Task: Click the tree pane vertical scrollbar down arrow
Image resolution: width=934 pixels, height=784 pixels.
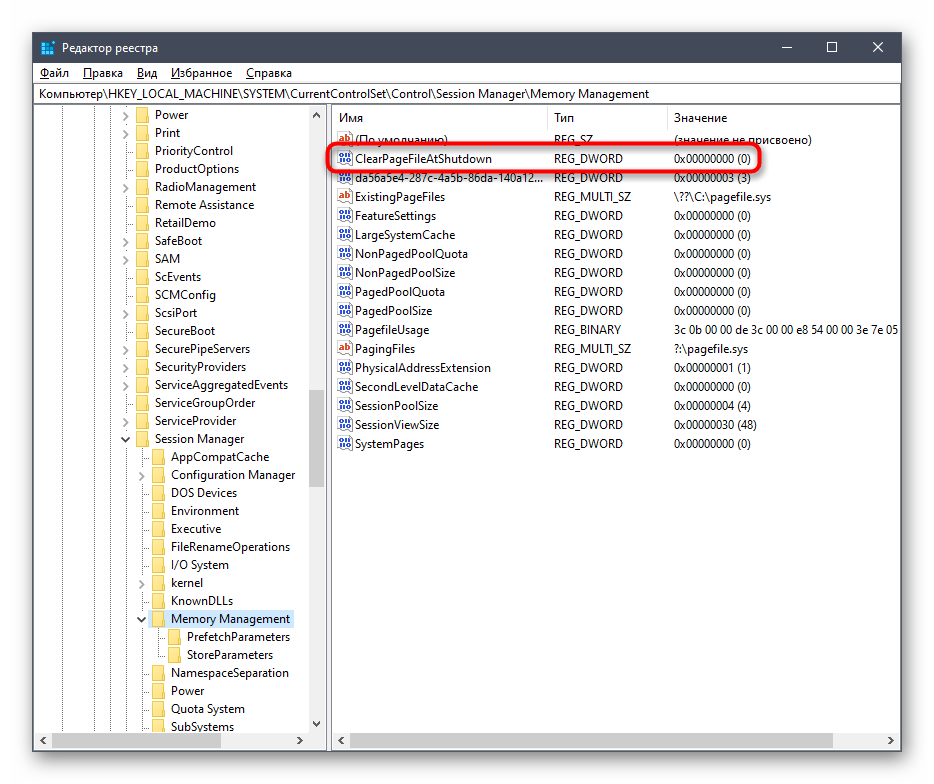Action: click(316, 723)
